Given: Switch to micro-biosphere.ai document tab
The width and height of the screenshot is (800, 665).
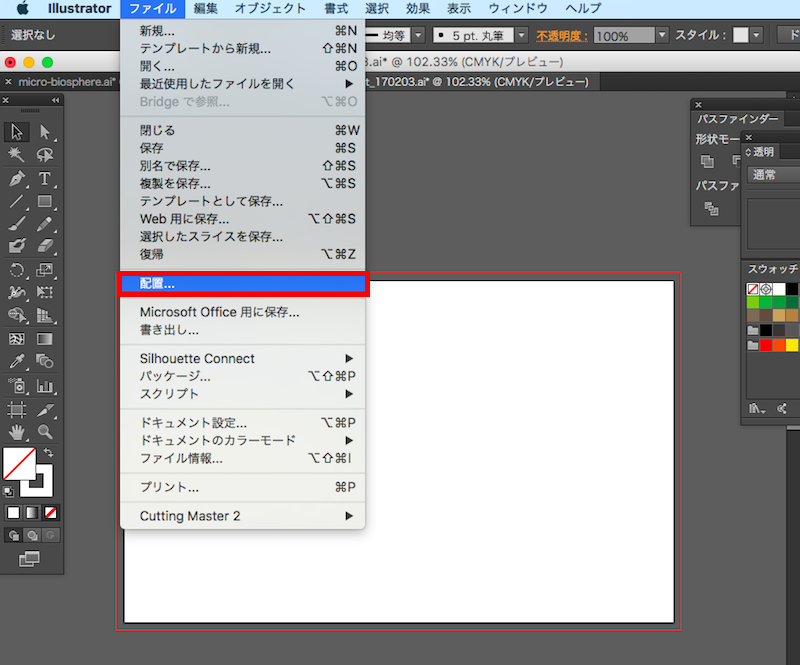Looking at the screenshot, I should click(x=67, y=82).
